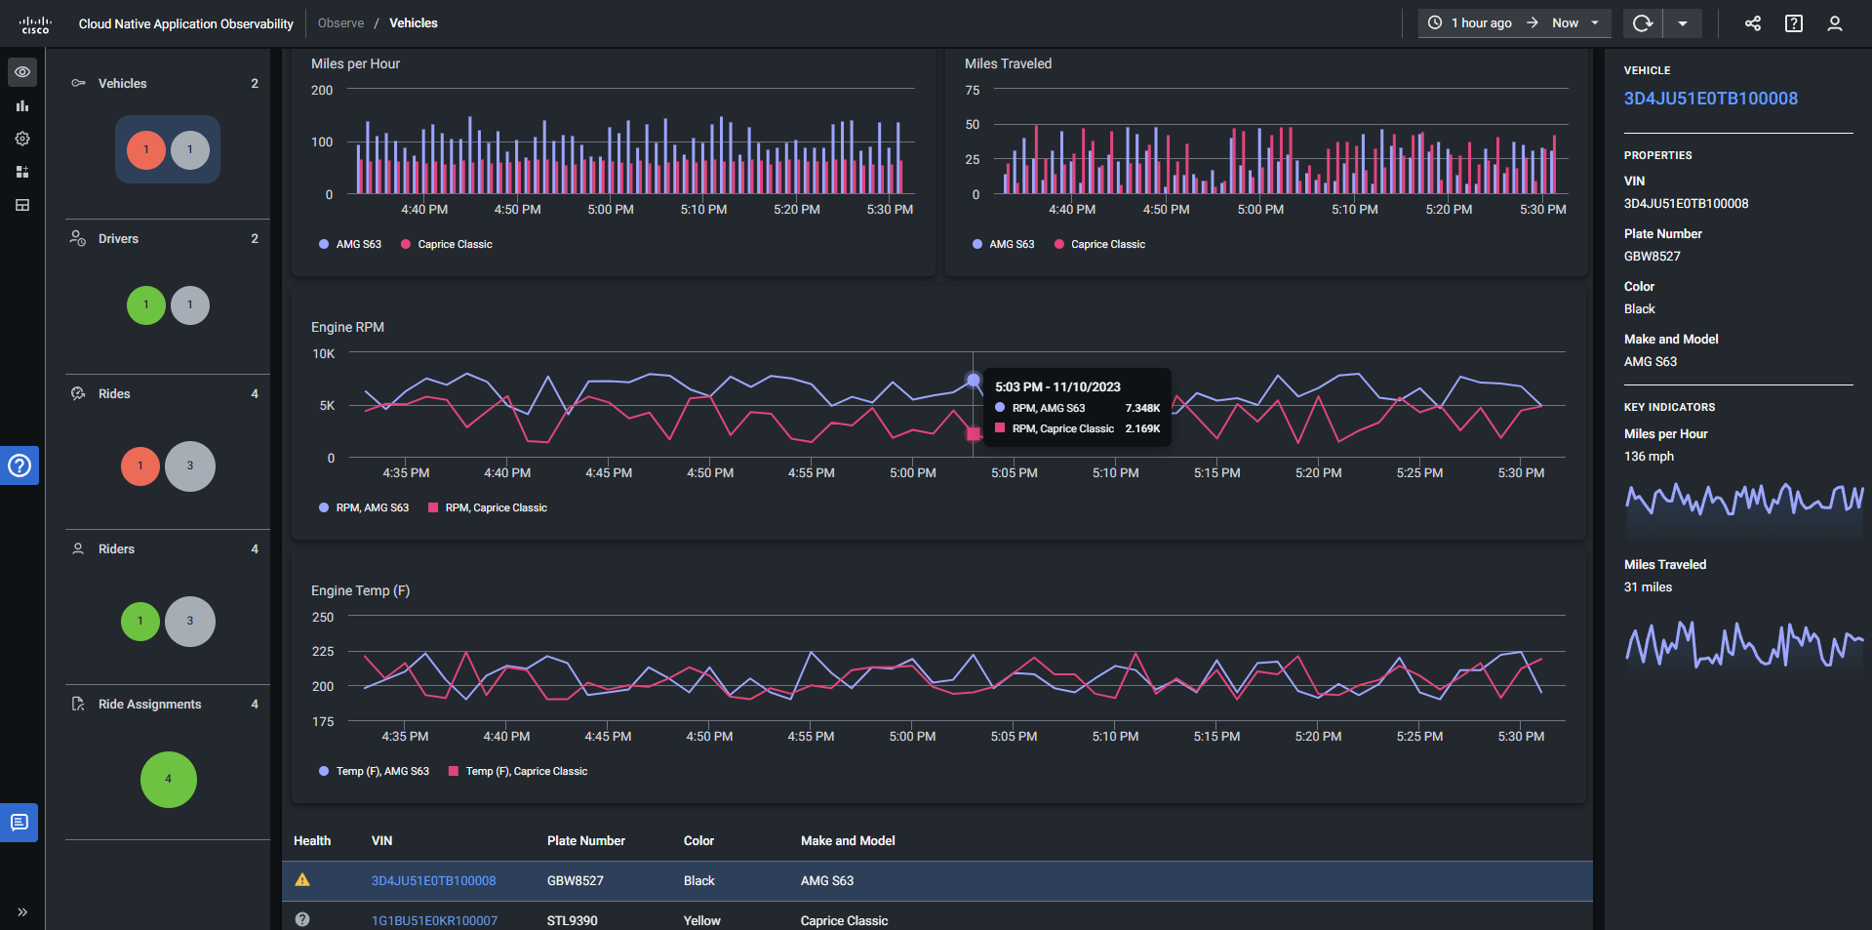Open the user profile icon

pos(1834,23)
